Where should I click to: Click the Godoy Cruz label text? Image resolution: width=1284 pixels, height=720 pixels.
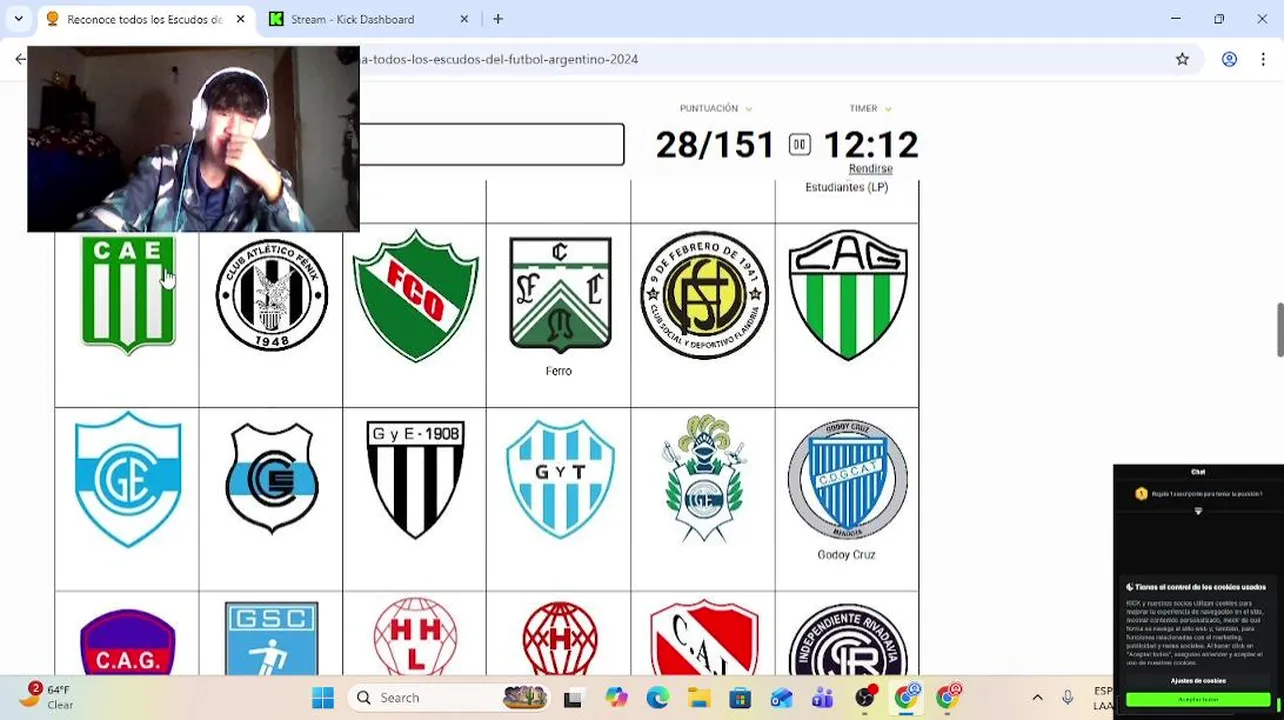[x=846, y=555]
